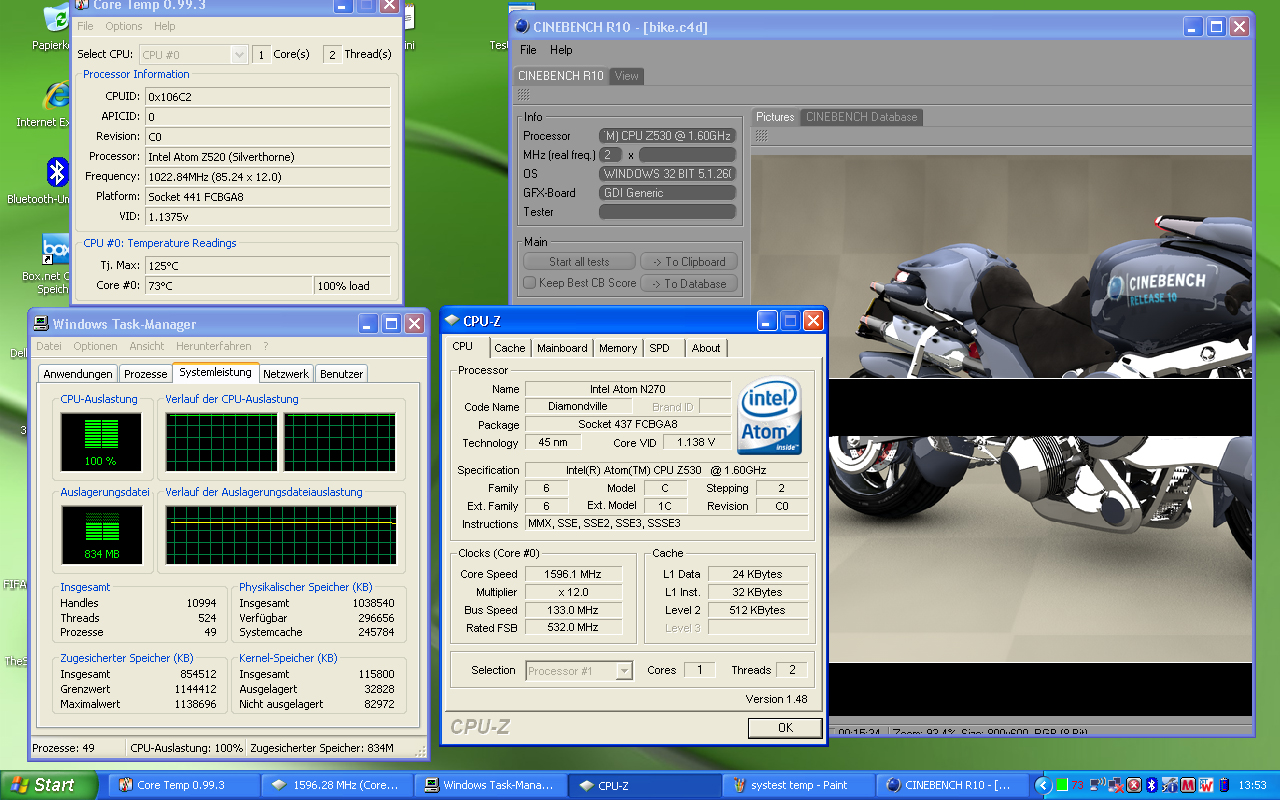This screenshot has height=800, width=1280.
Task: Click the disconnected network tray icon
Action: click(1116, 785)
